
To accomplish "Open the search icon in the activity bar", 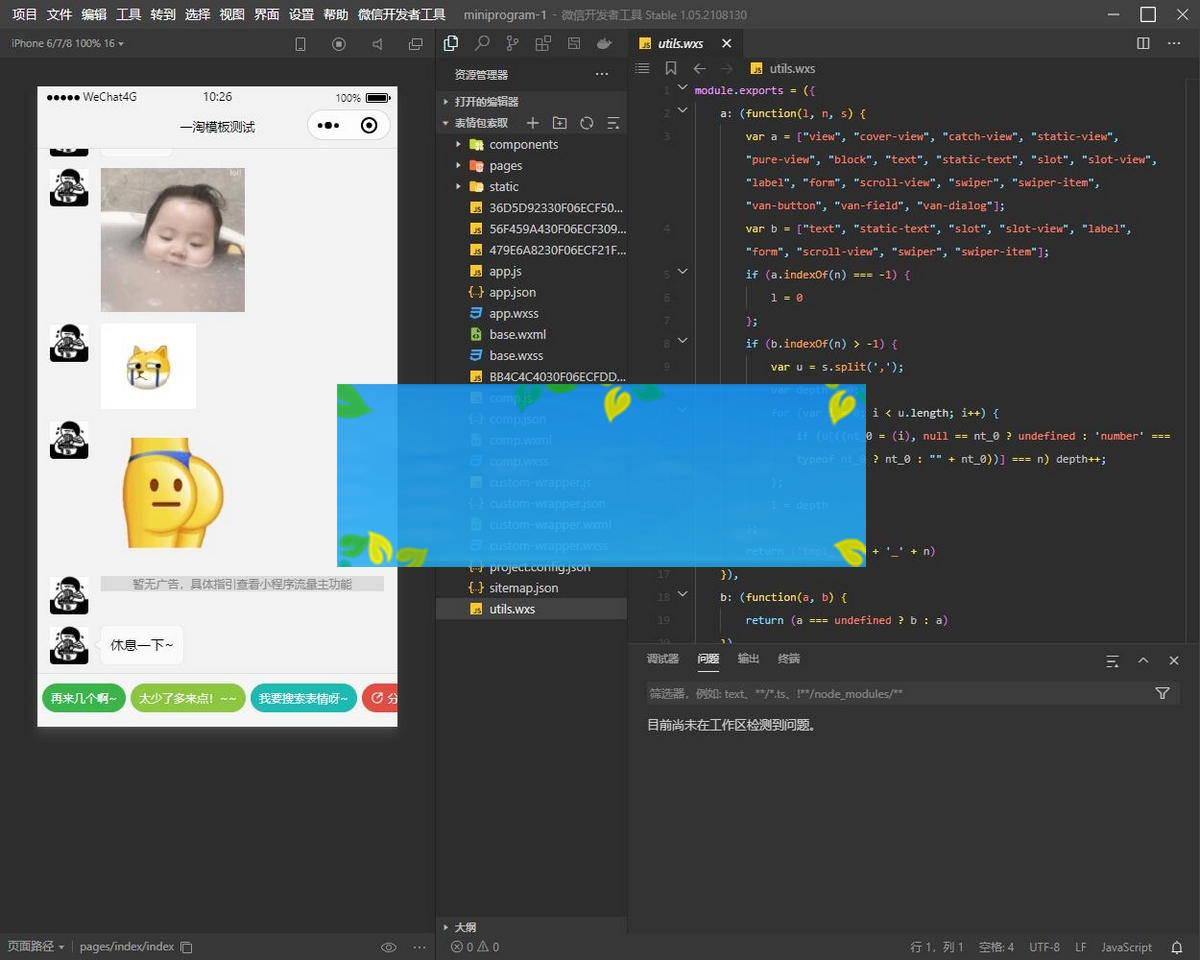I will 482,44.
